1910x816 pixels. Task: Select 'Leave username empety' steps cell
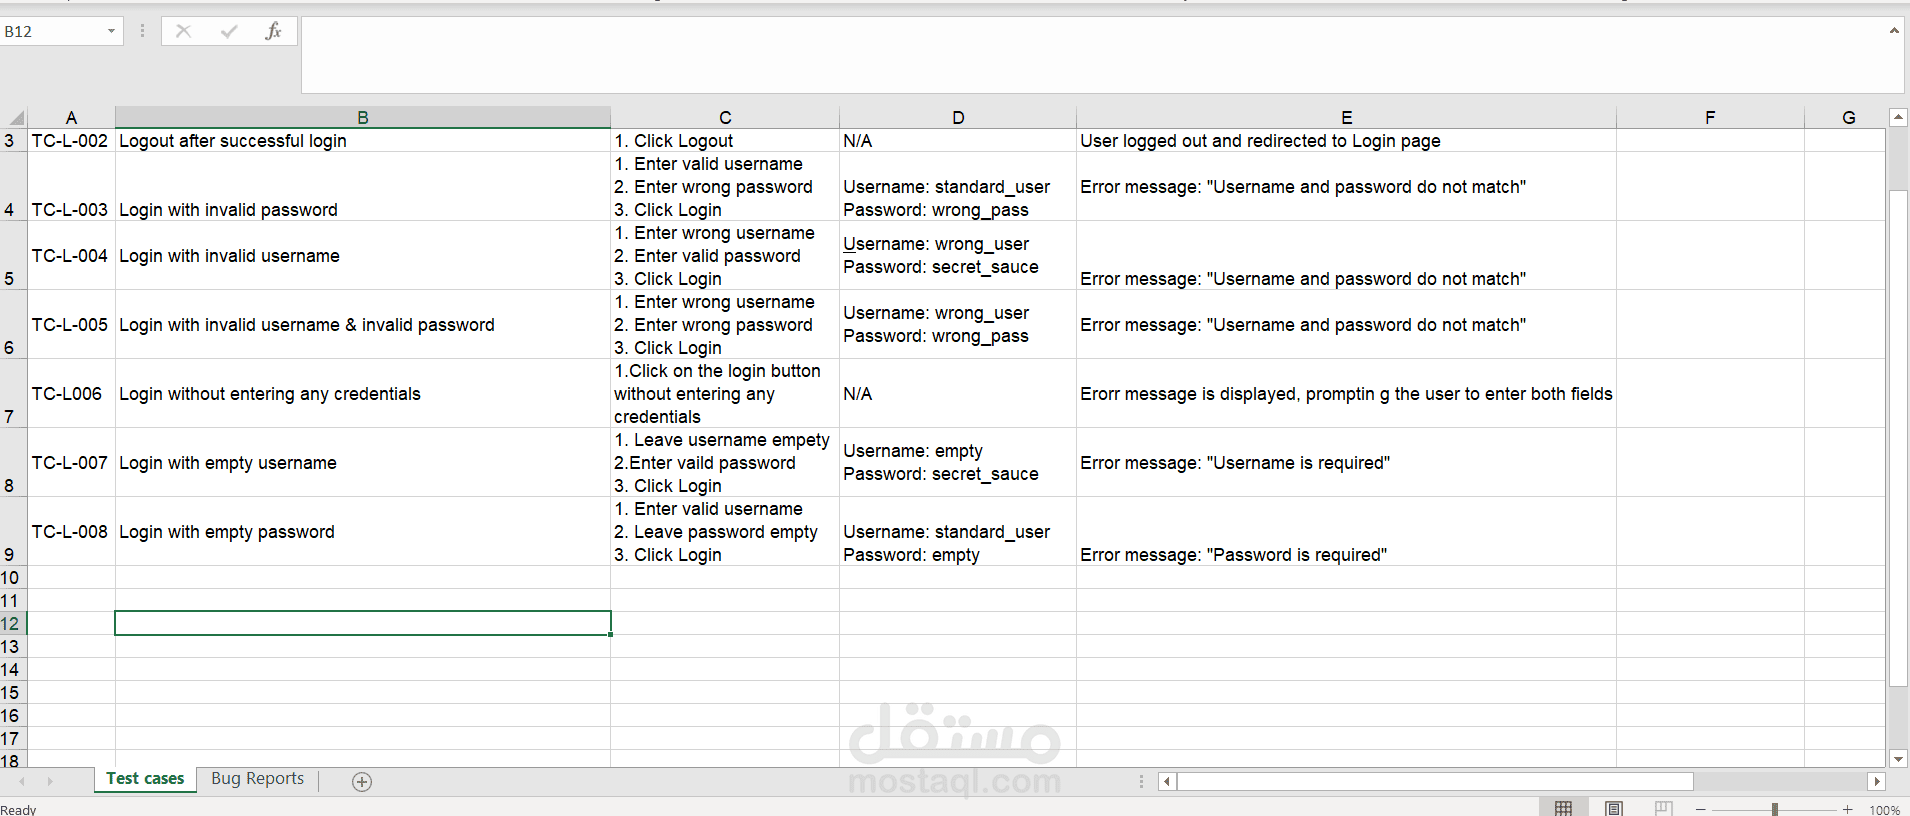coord(725,463)
